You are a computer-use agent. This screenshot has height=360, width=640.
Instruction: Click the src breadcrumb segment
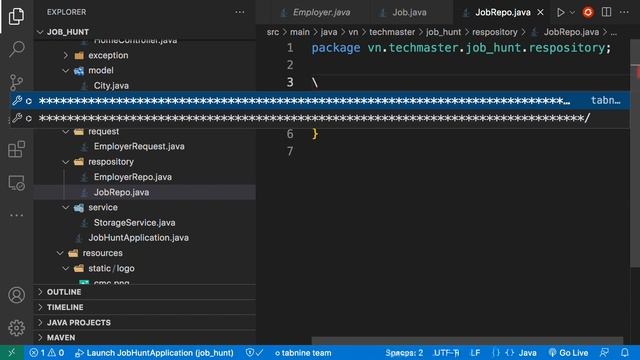273,32
